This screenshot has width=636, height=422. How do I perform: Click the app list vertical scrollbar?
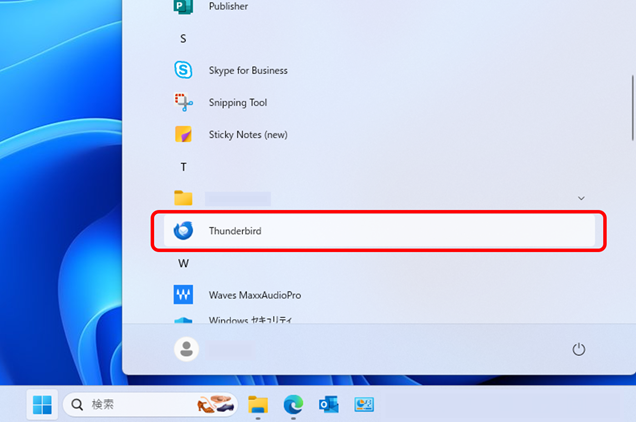pyautogui.click(x=632, y=100)
